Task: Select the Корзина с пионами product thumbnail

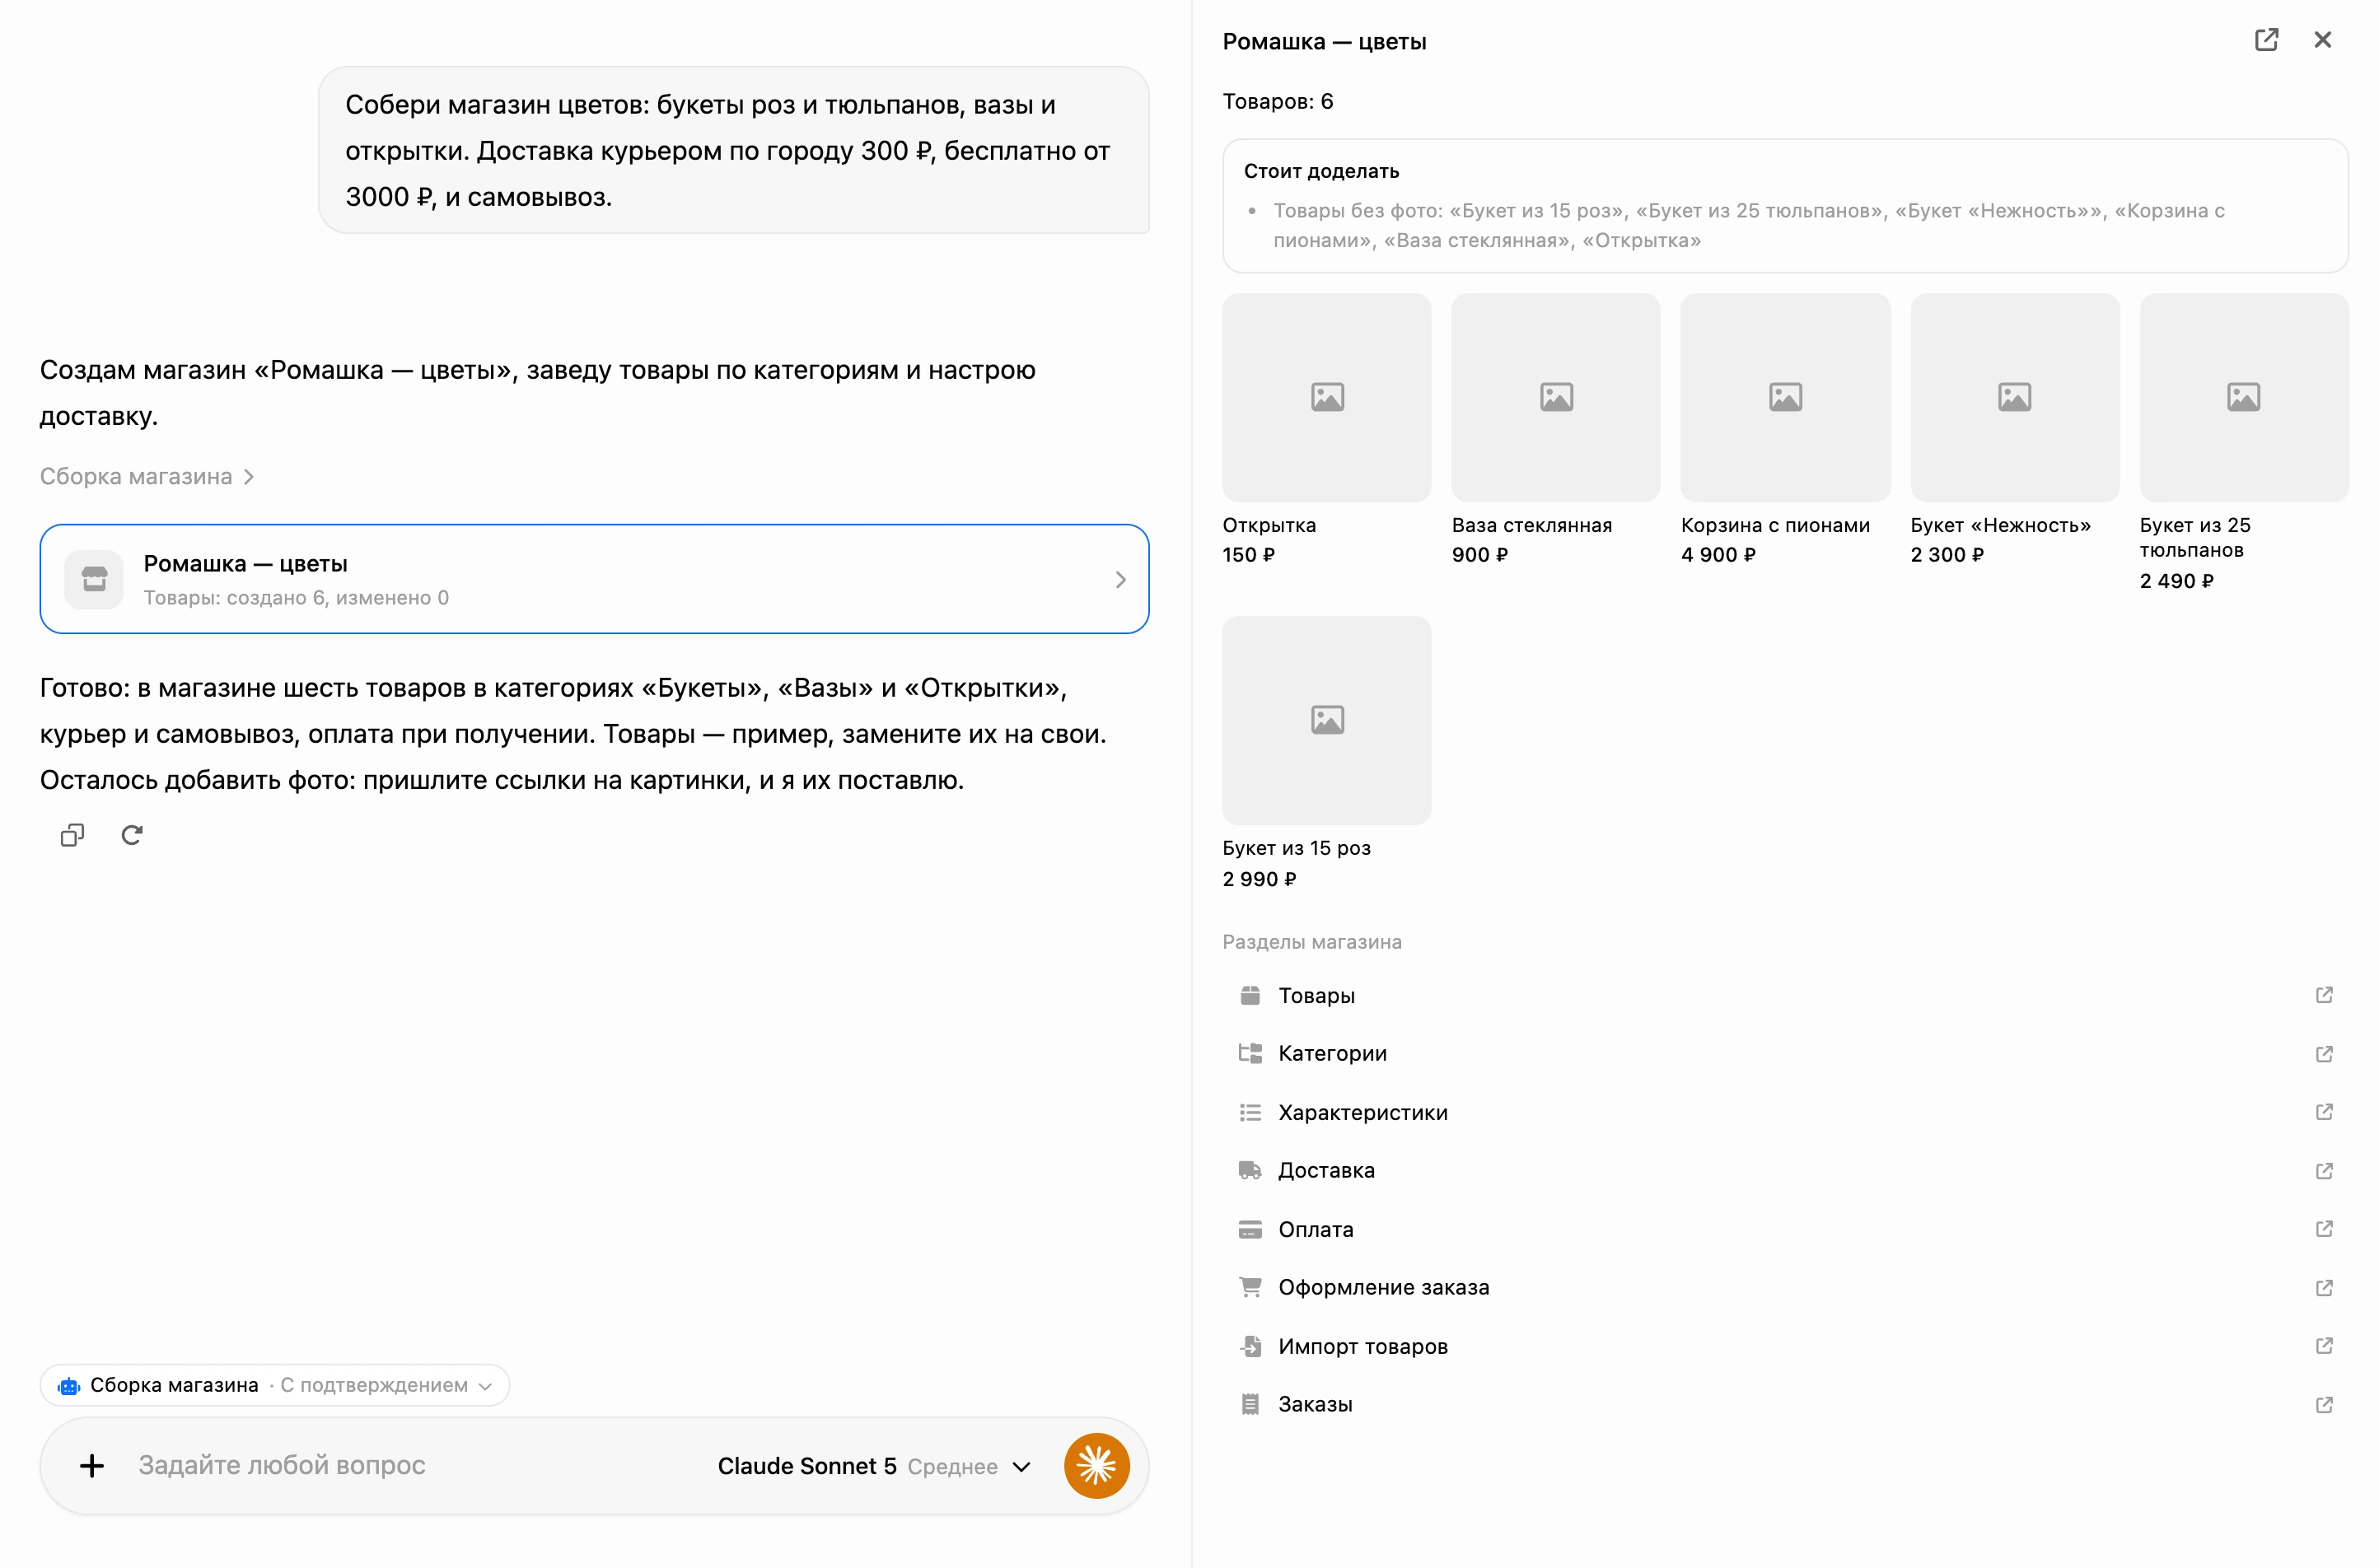Action: click(x=1785, y=398)
